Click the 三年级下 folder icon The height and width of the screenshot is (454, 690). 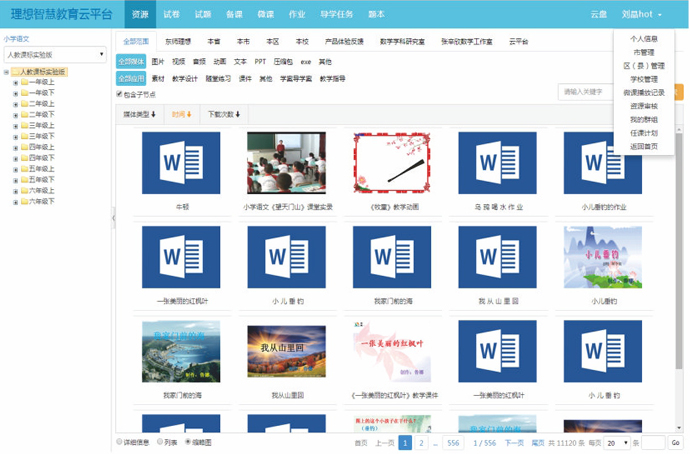25,136
